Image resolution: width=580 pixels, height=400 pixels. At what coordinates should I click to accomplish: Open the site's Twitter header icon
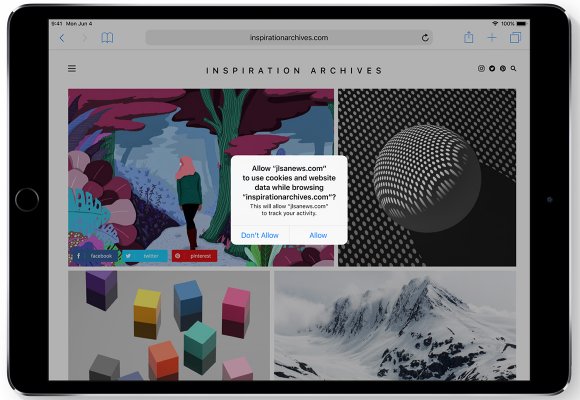click(x=492, y=68)
